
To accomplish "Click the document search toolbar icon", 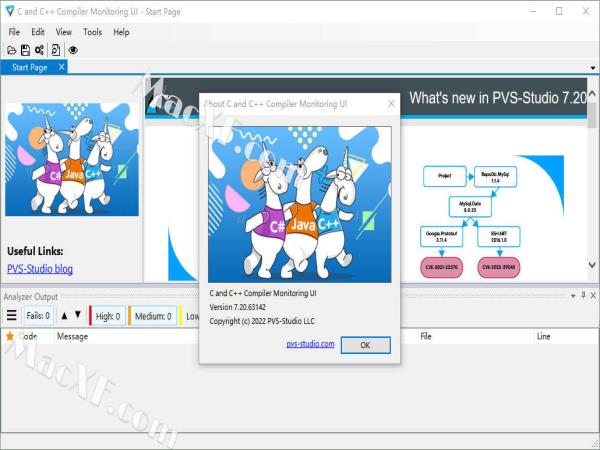I will pyautogui.click(x=55, y=50).
